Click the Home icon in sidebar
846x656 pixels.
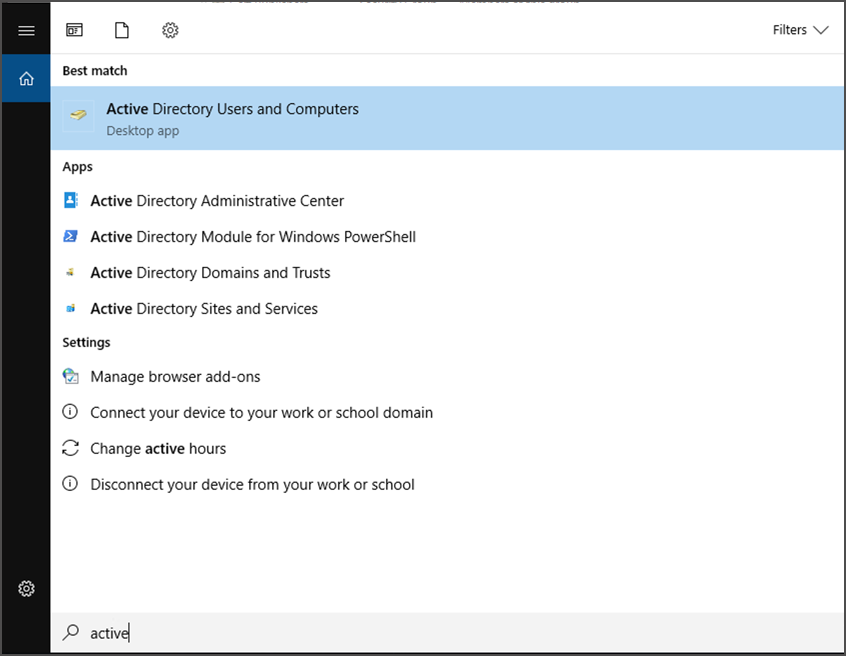click(26, 79)
